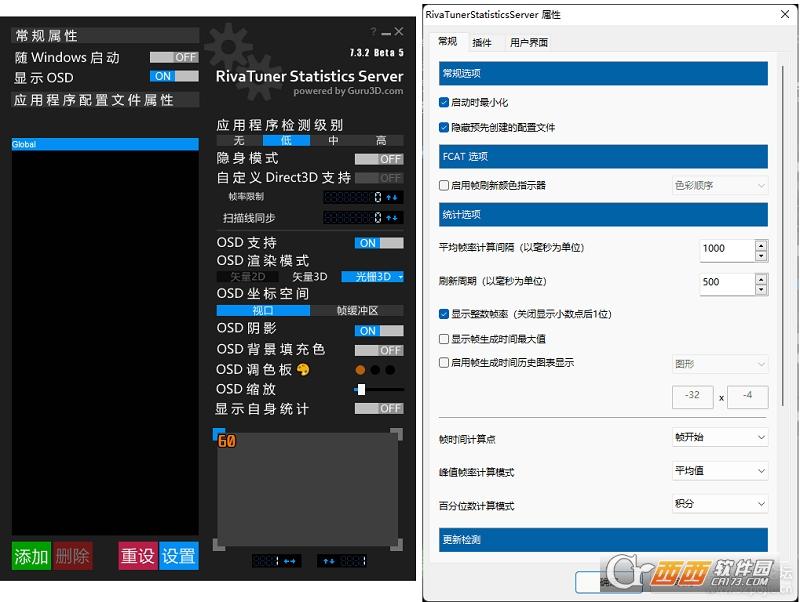Image resolution: width=800 pixels, height=602 pixels.
Task: Click the 重设 button
Action: tap(138, 556)
